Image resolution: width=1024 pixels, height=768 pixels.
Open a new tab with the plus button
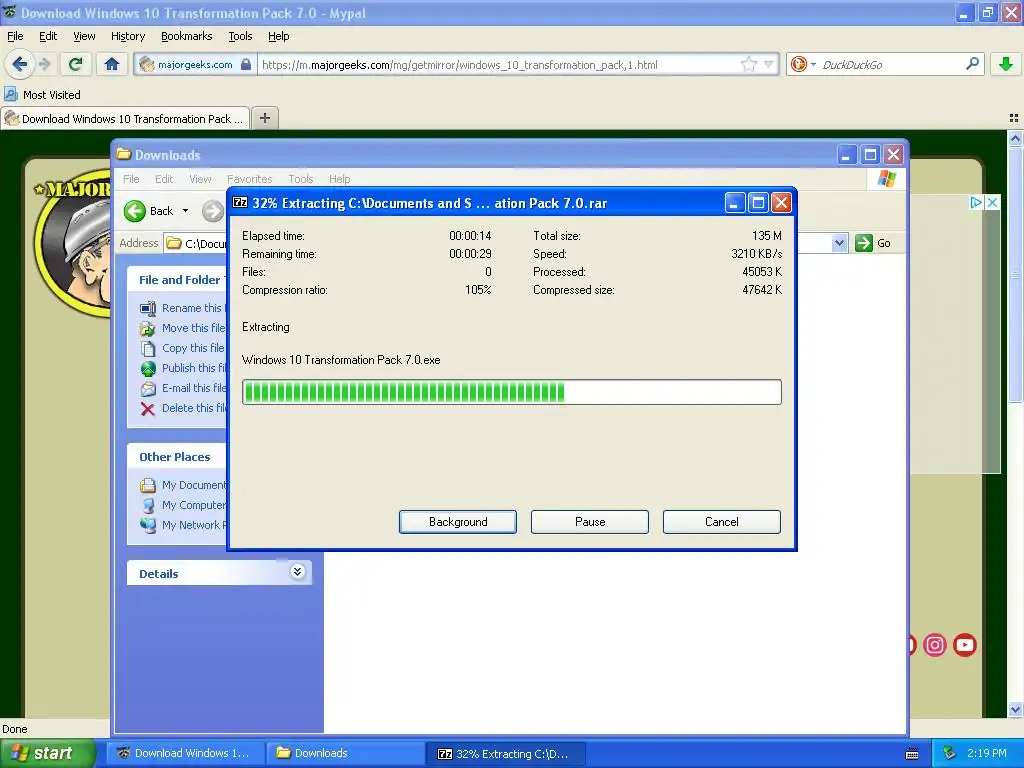(264, 118)
